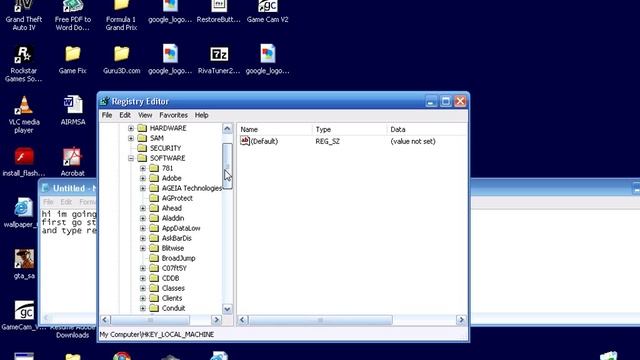The height and width of the screenshot is (360, 640).
Task: Sort values by Name column header
Action: [x=274, y=129]
